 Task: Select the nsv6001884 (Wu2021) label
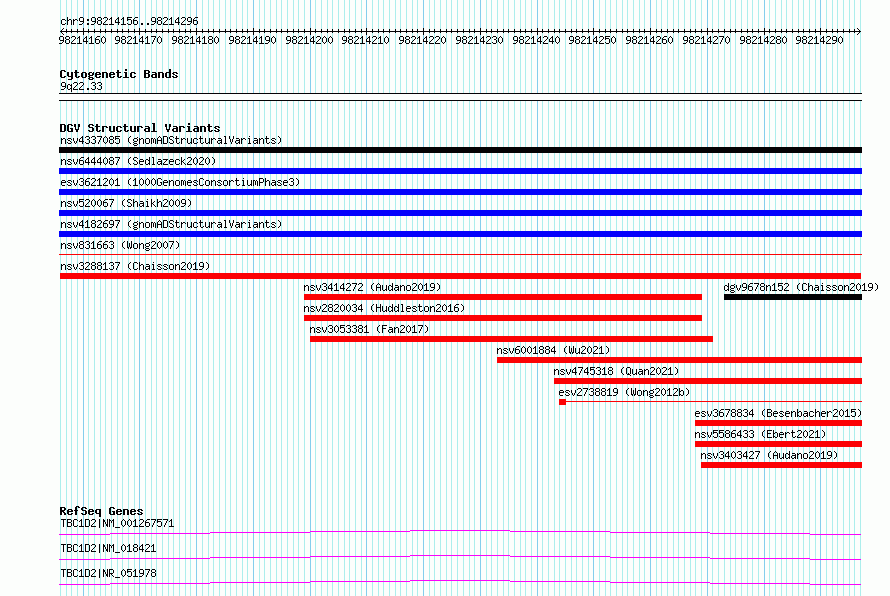[x=553, y=350]
